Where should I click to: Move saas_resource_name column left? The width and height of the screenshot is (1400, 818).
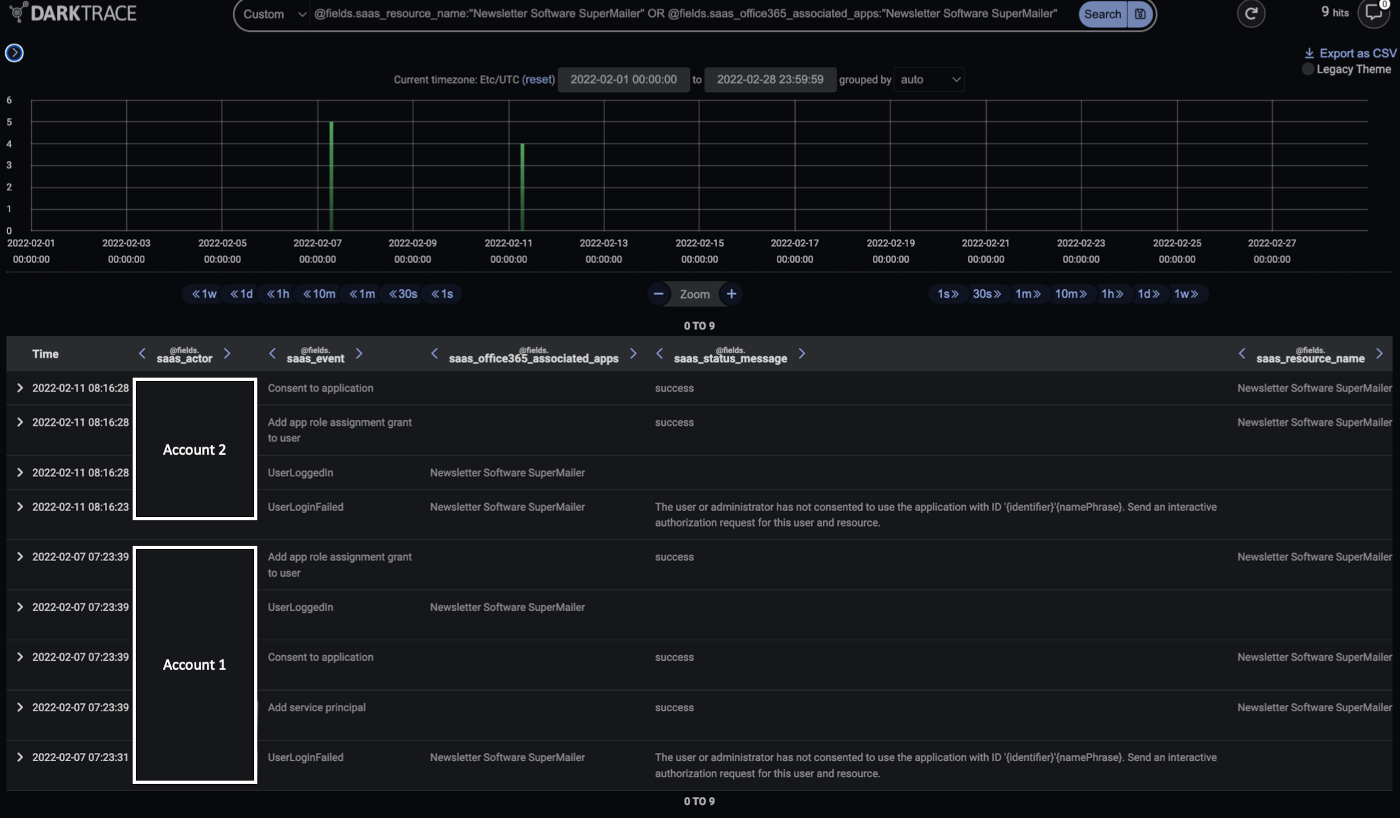1242,354
